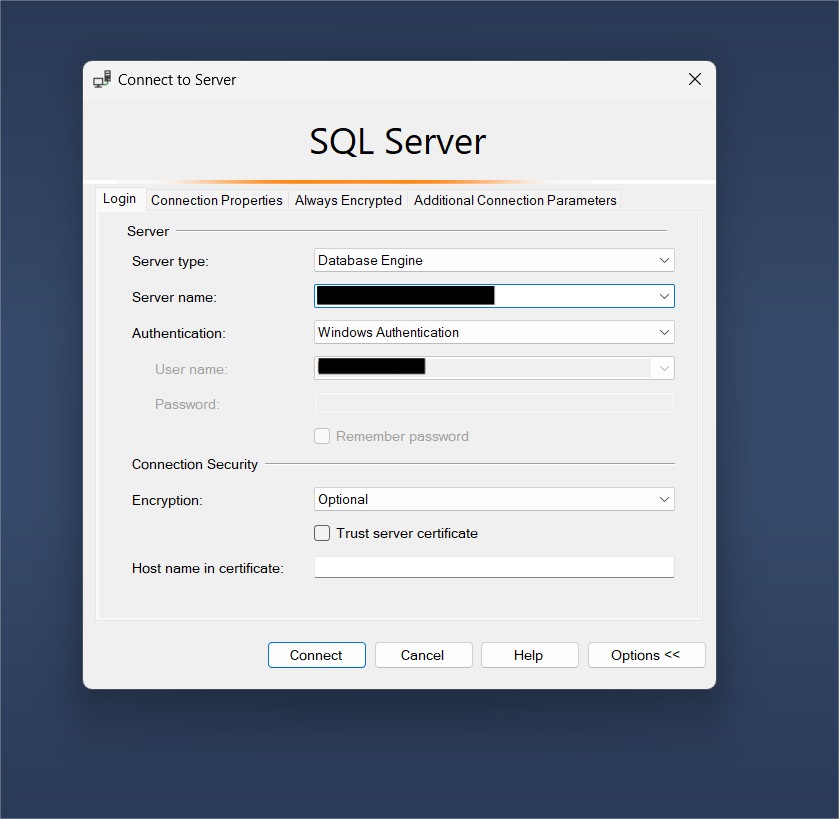
Task: Check Trust server certificate
Action: pos(322,532)
